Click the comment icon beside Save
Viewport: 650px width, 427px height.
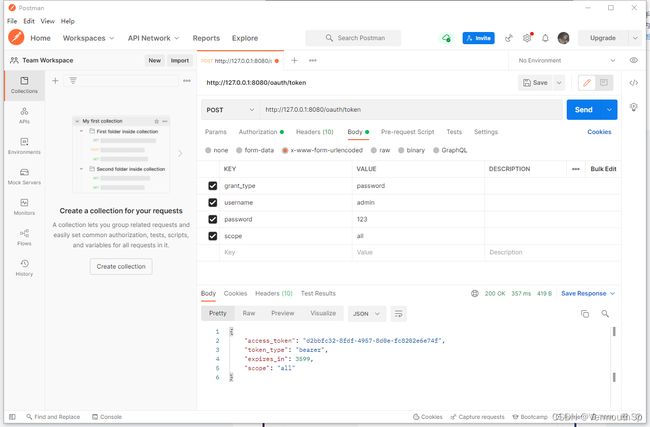pyautogui.click(x=604, y=82)
